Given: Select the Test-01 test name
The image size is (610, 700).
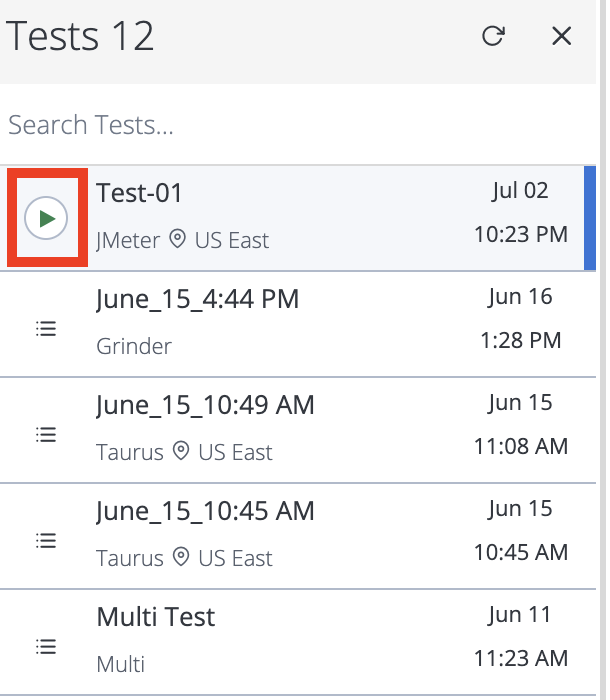Looking at the screenshot, I should 139,193.
